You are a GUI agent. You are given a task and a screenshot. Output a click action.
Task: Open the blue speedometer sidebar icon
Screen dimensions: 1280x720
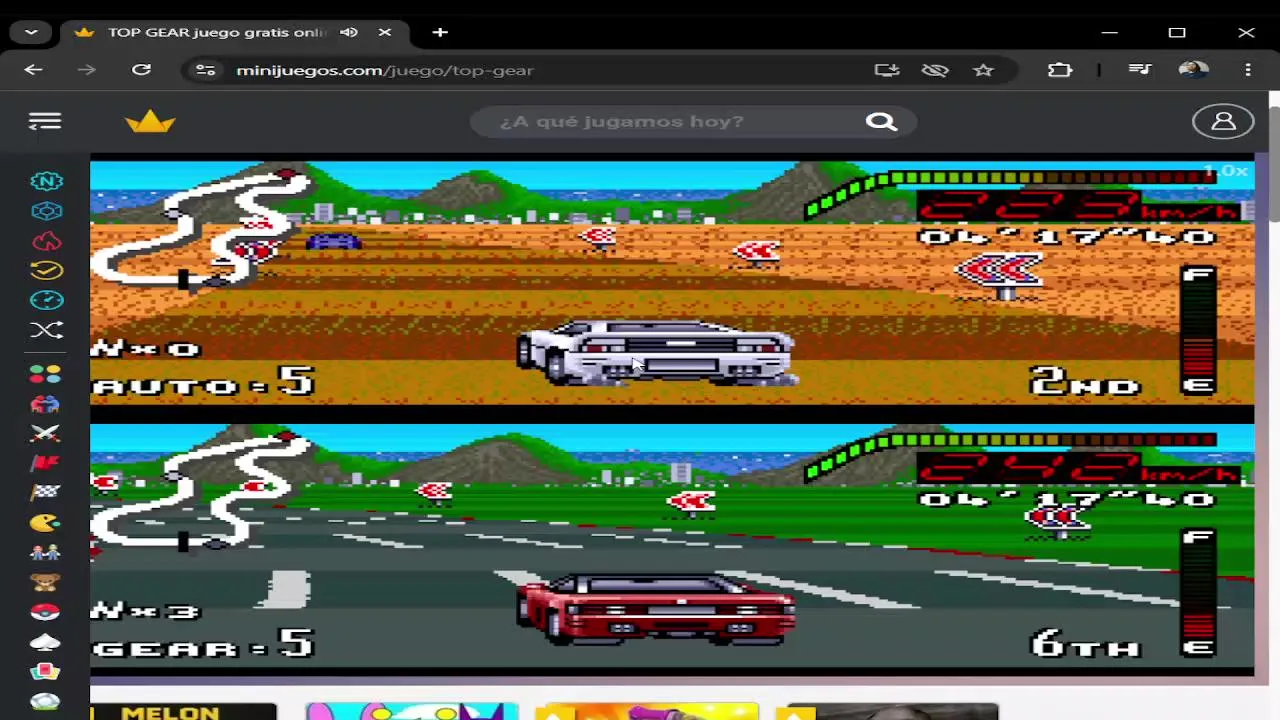(x=46, y=300)
